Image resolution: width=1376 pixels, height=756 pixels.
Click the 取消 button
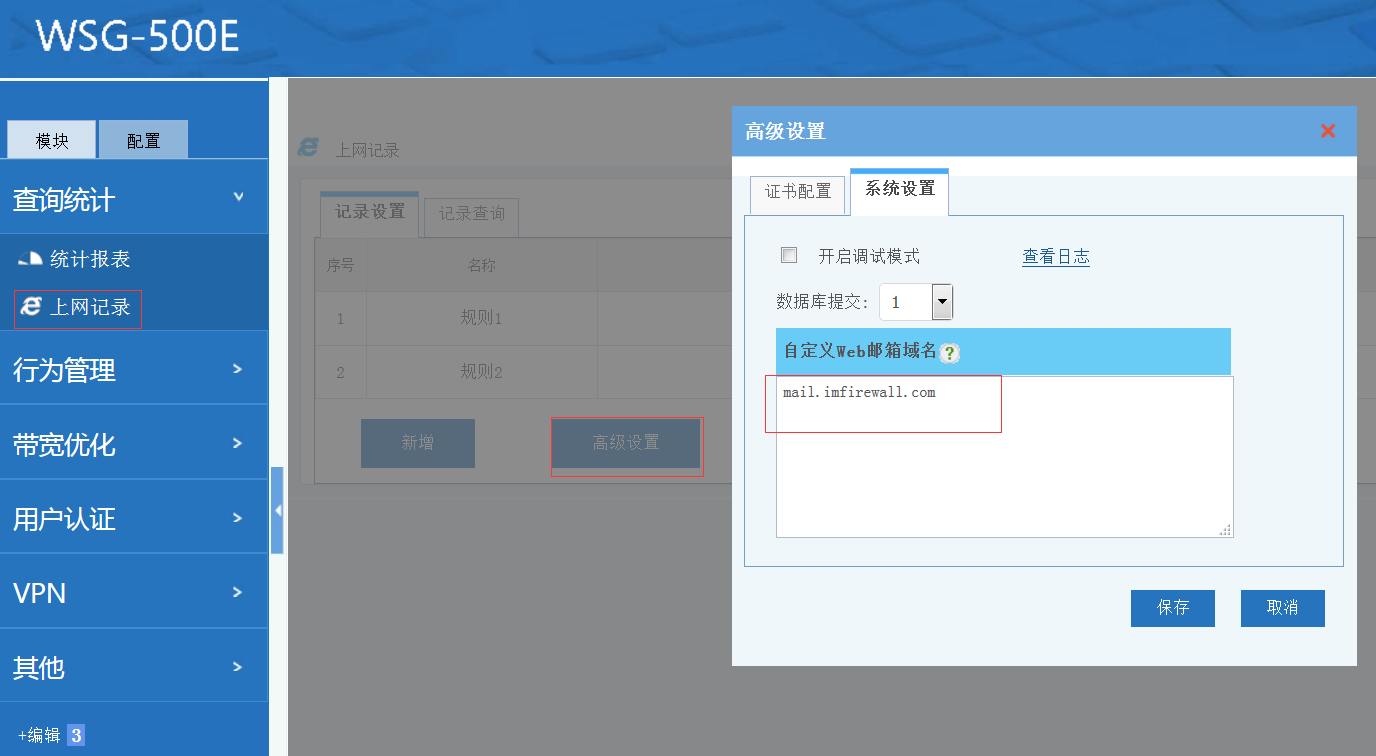1282,608
